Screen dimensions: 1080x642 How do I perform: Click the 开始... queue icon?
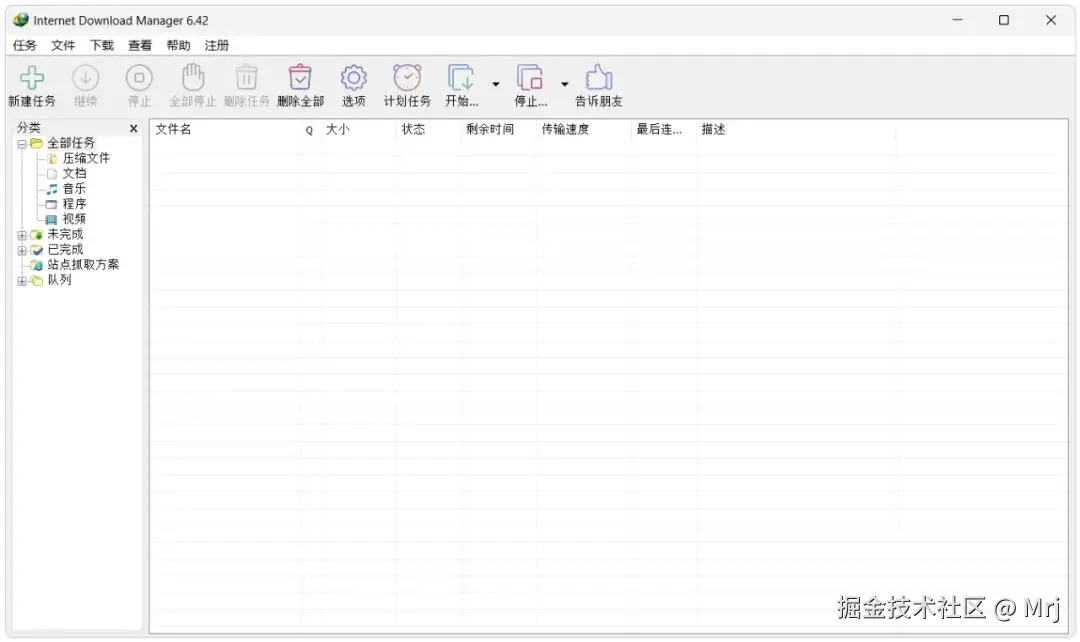pyautogui.click(x=461, y=78)
